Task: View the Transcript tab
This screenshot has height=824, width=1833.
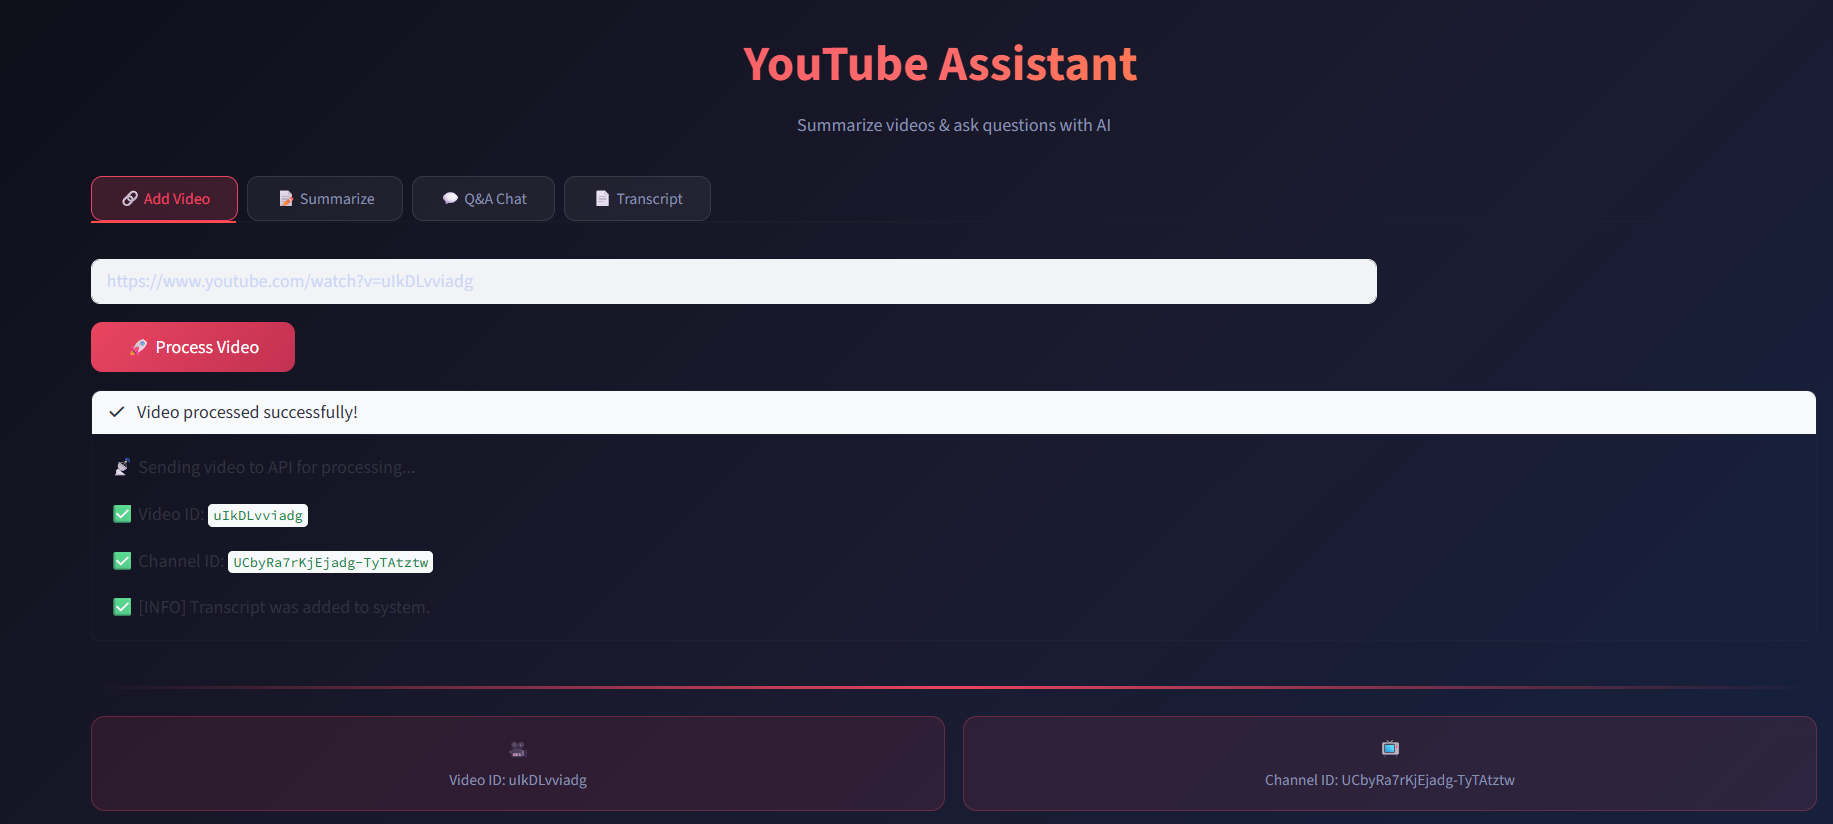Action: [x=637, y=198]
